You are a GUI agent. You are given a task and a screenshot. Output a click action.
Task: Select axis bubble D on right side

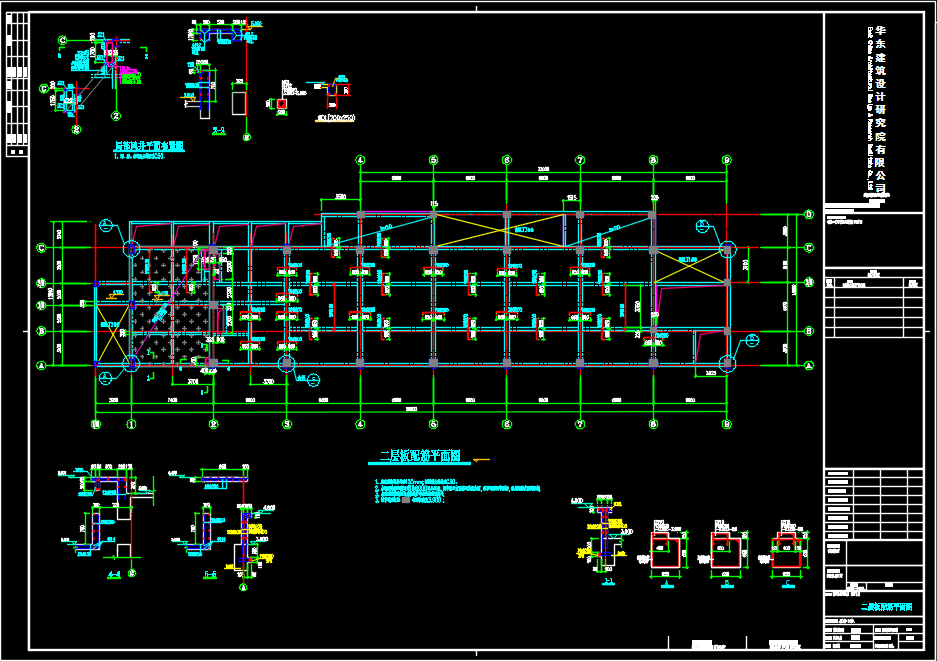(808, 215)
